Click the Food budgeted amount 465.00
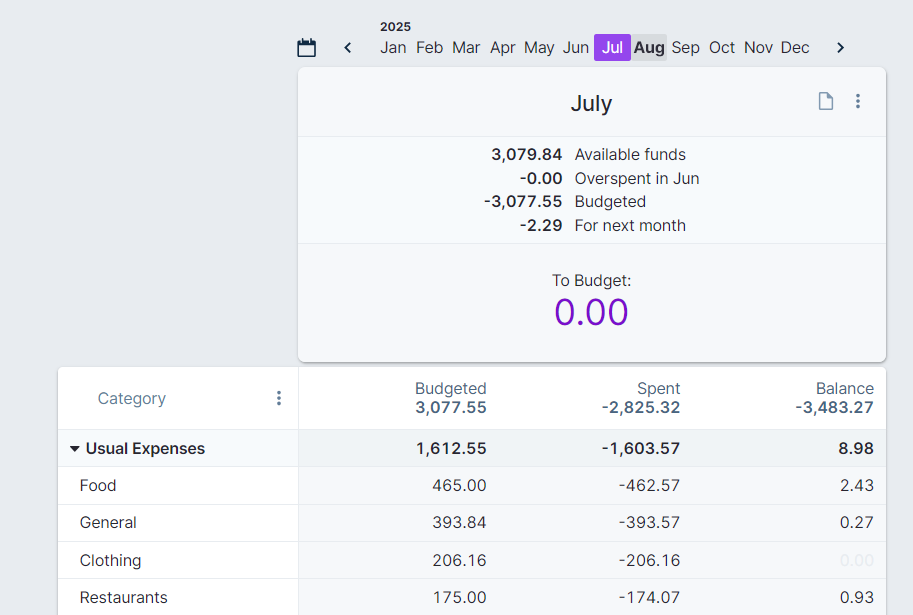Screen dimensions: 913x615 coord(460,485)
